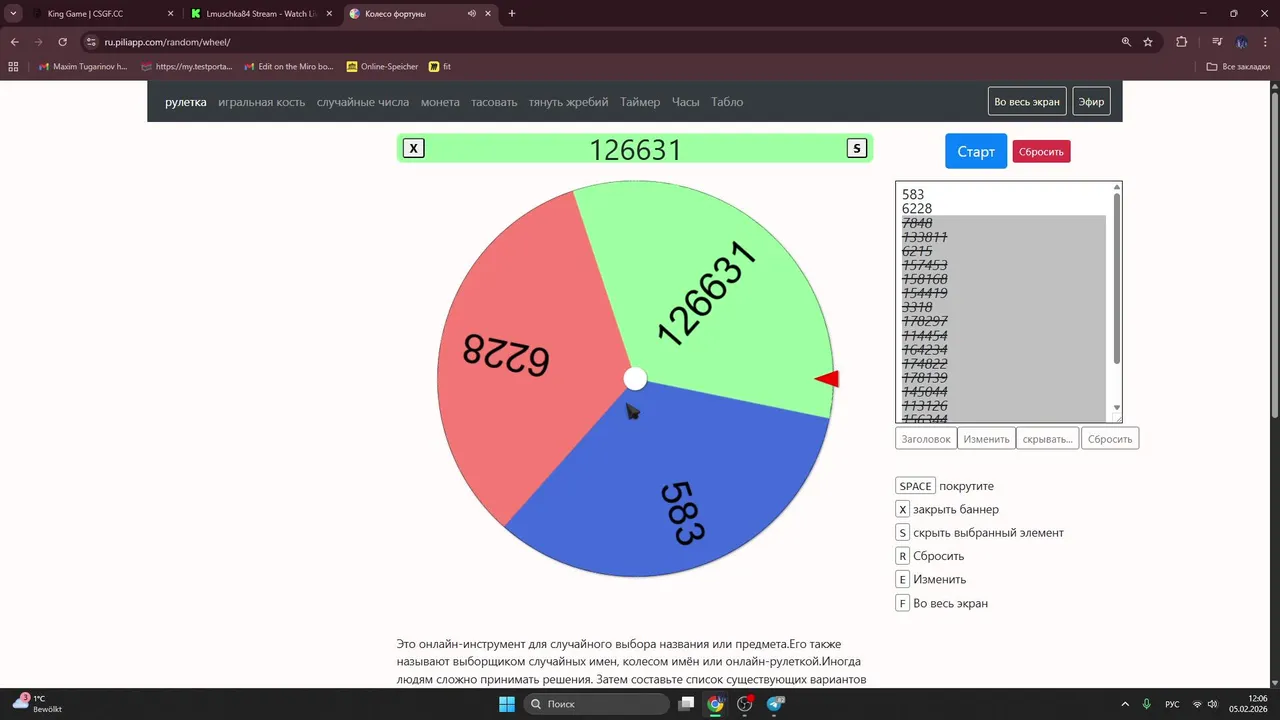Viewport: 1280px width, 720px height.
Task: Close the result banner with X
Action: (413, 148)
